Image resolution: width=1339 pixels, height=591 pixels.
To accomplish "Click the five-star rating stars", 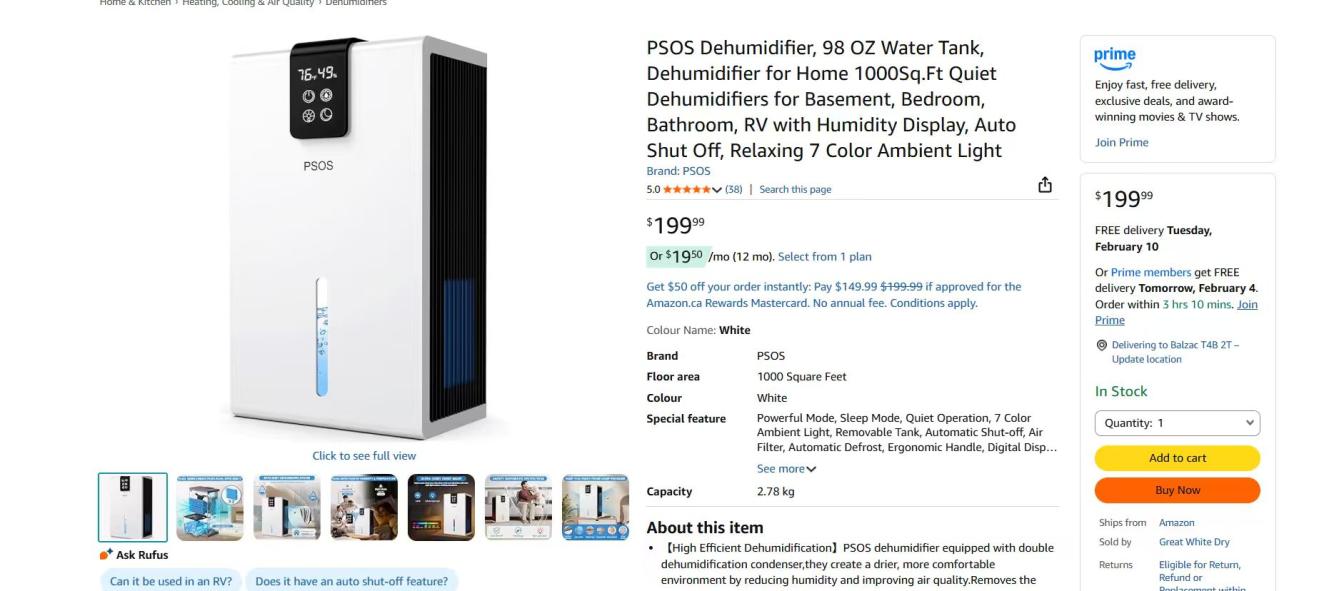I will (686, 190).
